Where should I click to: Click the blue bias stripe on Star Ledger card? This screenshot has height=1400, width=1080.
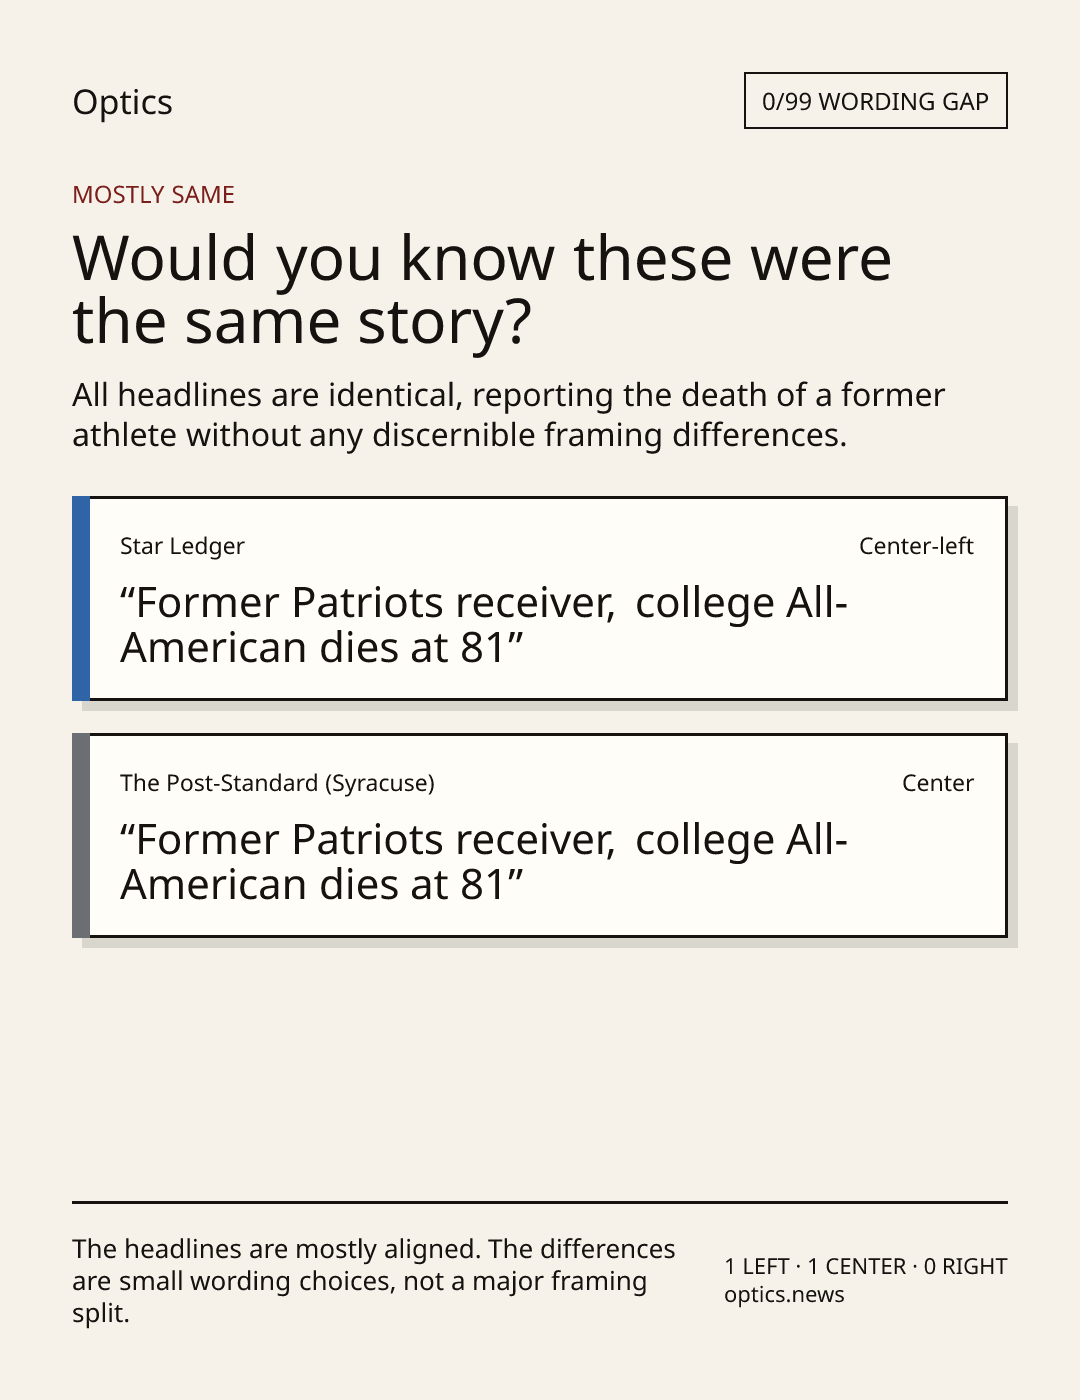tap(81, 598)
